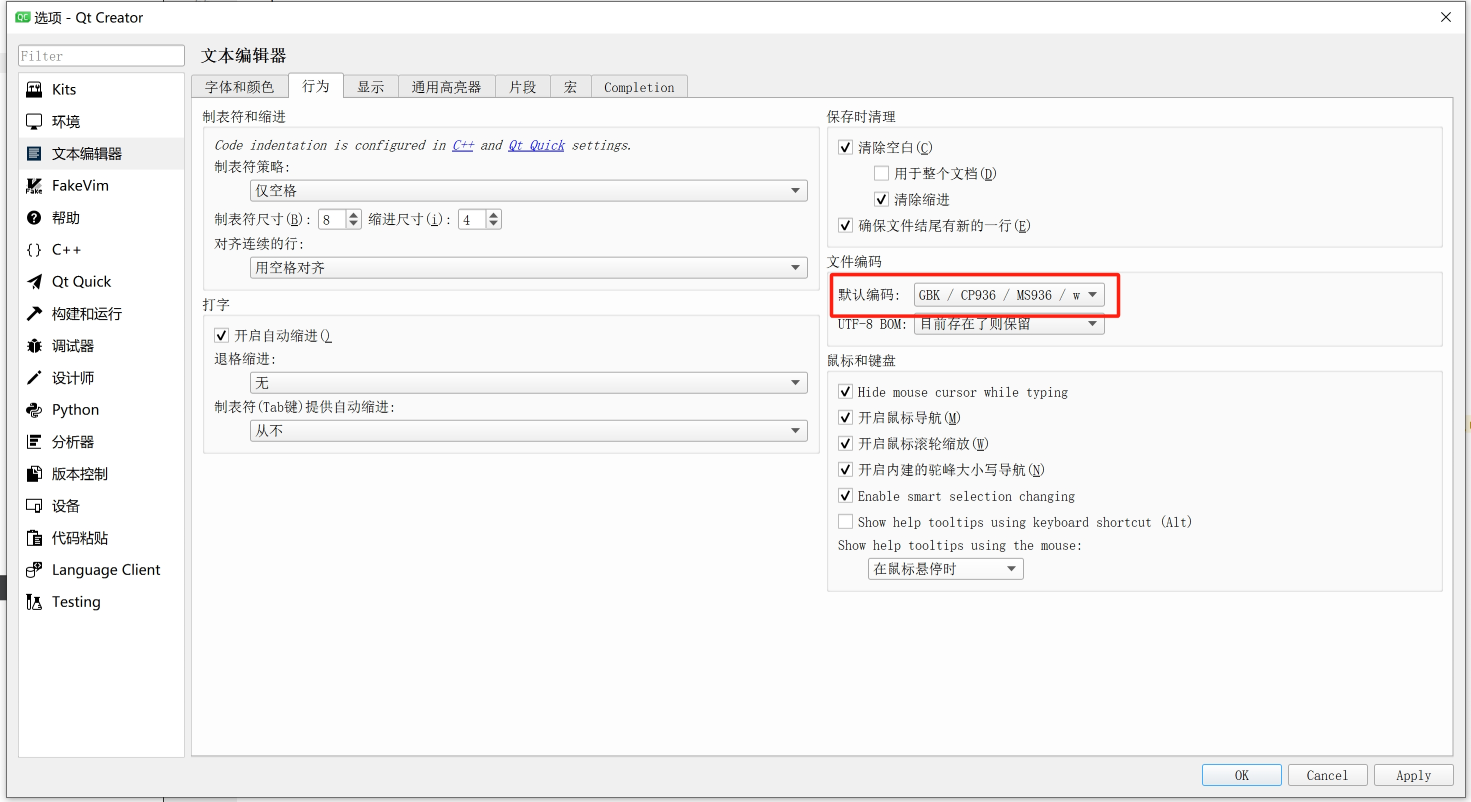Switch to the 宏 tab

(571, 87)
